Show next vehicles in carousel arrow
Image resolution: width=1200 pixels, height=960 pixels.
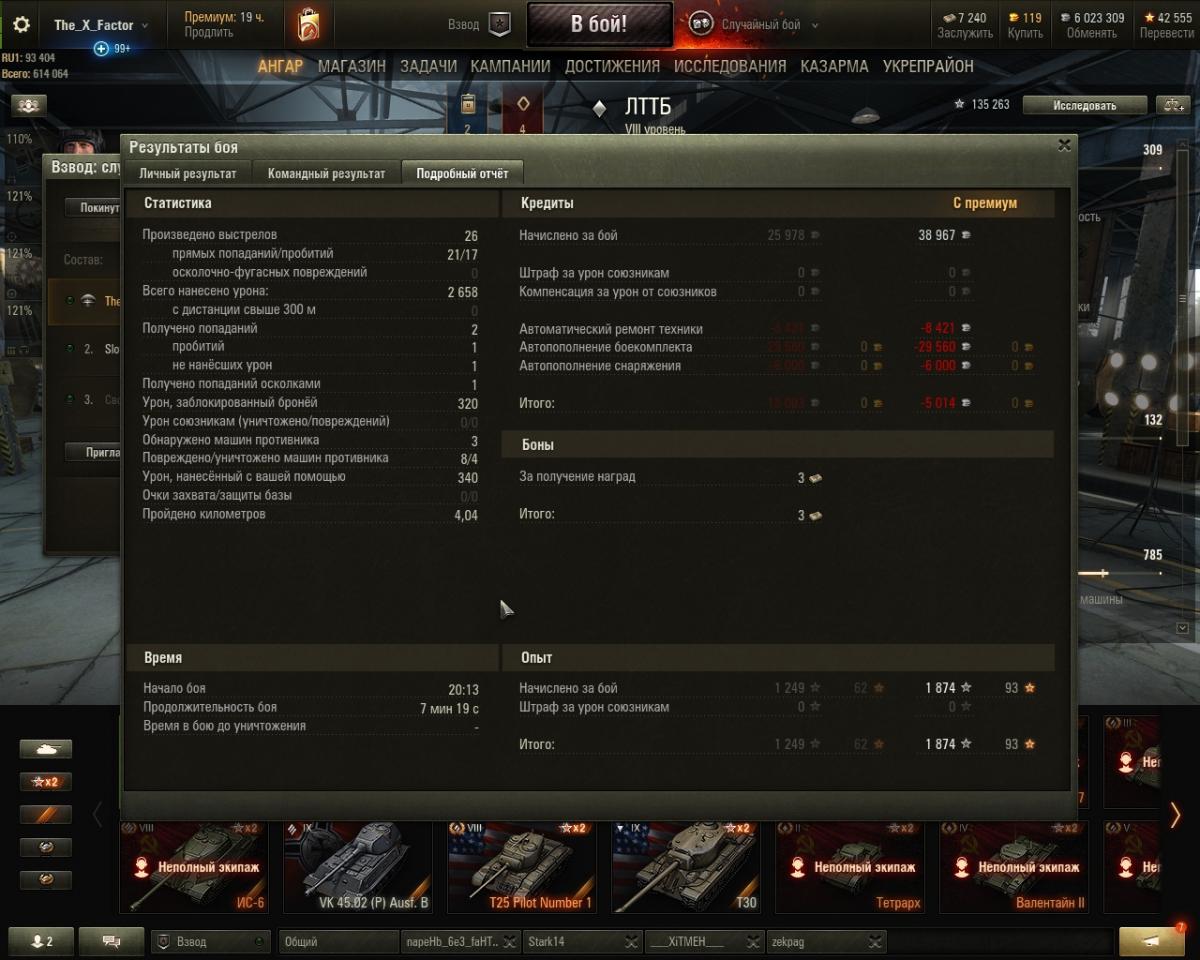click(x=1175, y=816)
